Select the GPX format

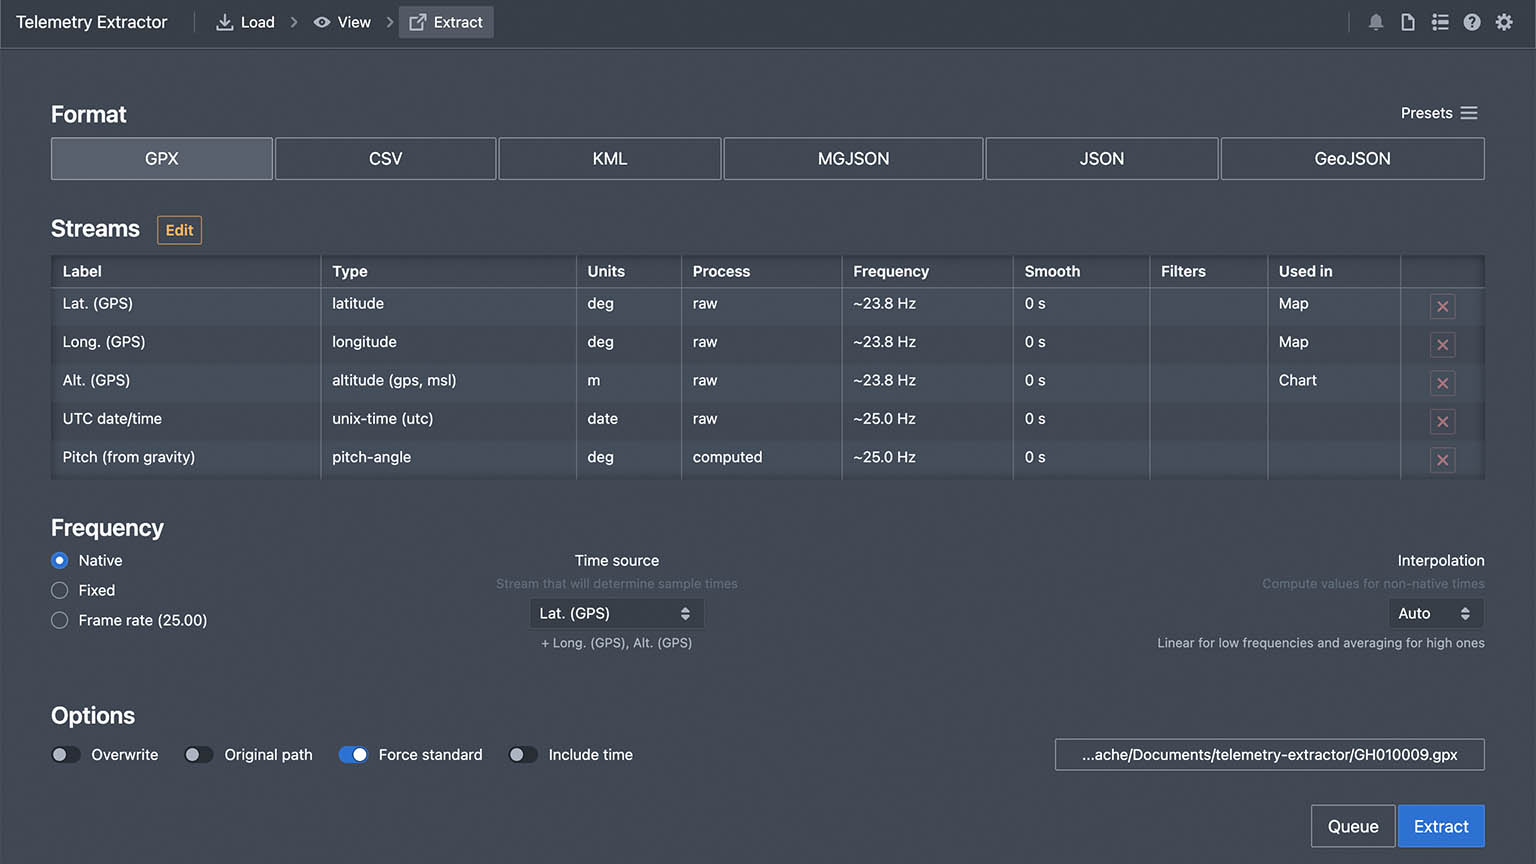162,159
